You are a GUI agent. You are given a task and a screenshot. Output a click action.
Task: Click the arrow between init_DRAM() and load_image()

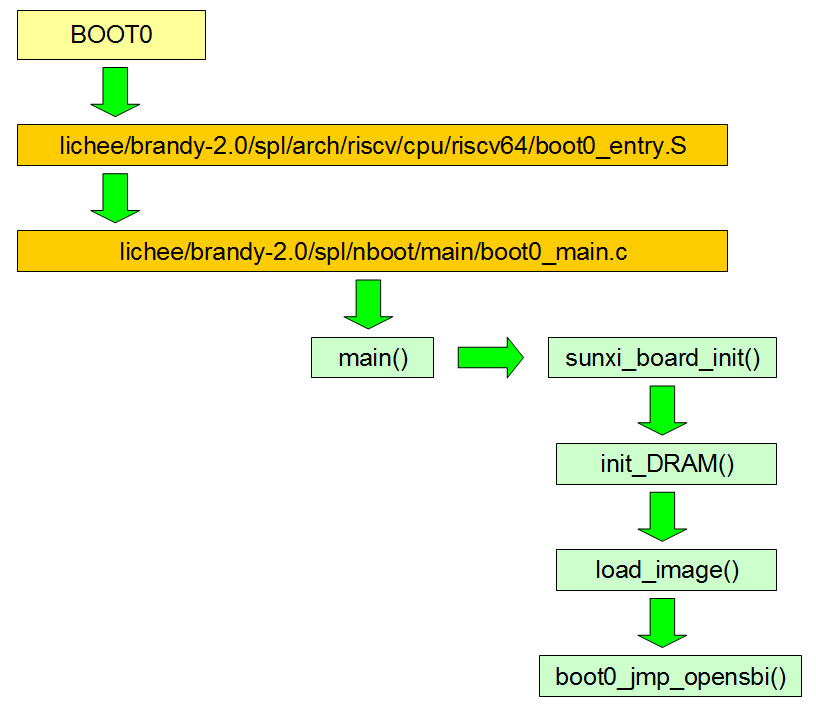pos(662,516)
